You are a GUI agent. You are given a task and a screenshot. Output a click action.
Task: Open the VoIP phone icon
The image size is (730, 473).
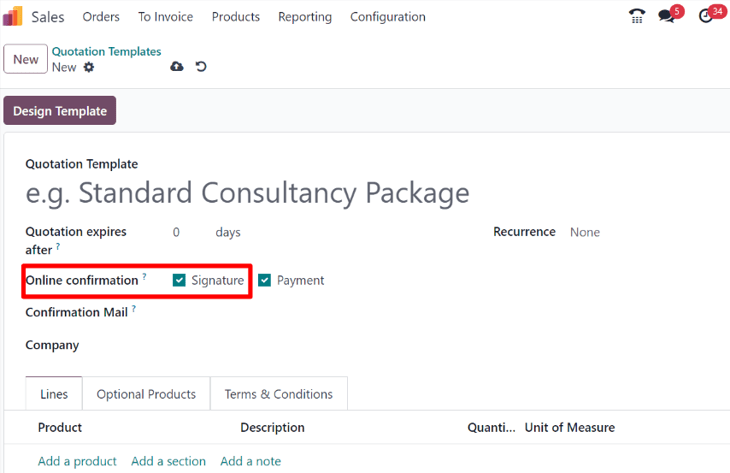coord(636,16)
